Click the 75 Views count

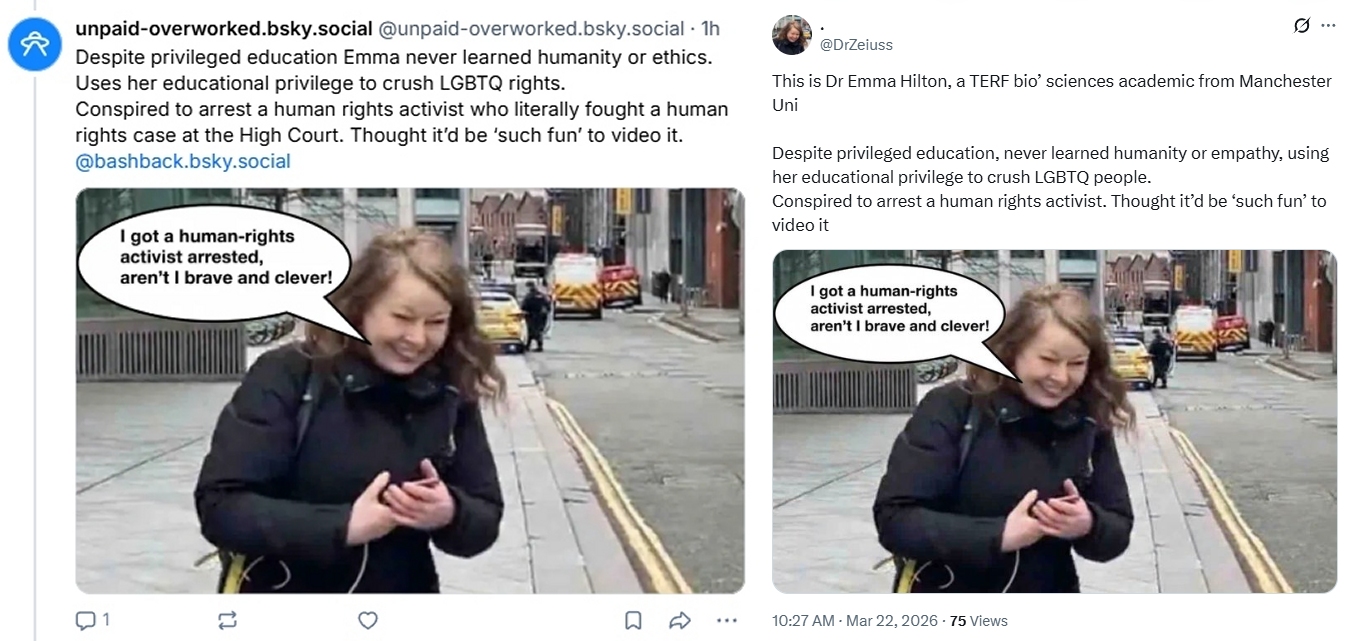979,621
